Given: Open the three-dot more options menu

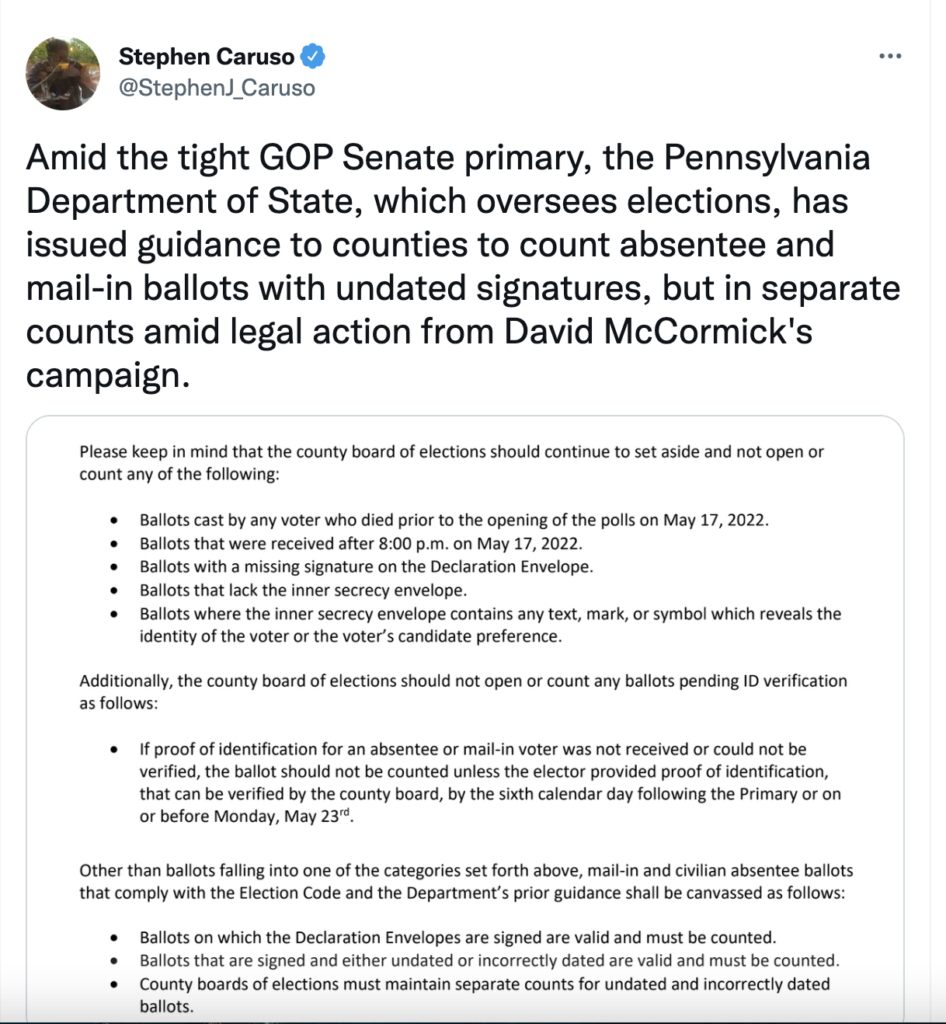Looking at the screenshot, I should (889, 56).
